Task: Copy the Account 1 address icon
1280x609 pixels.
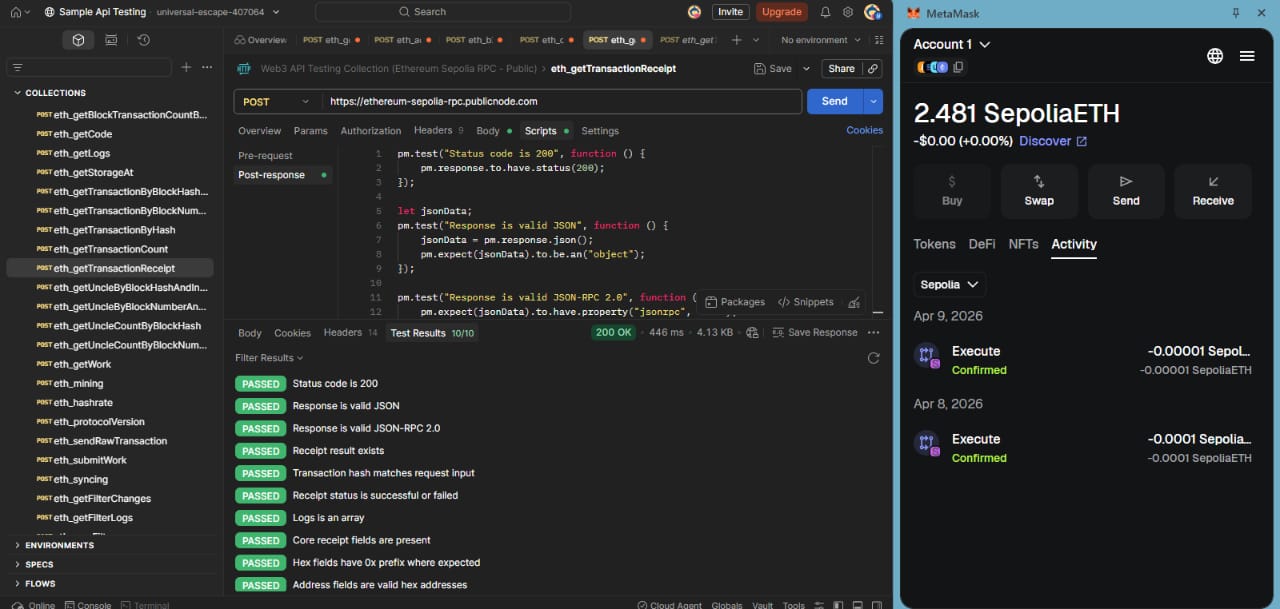Action: (959, 67)
